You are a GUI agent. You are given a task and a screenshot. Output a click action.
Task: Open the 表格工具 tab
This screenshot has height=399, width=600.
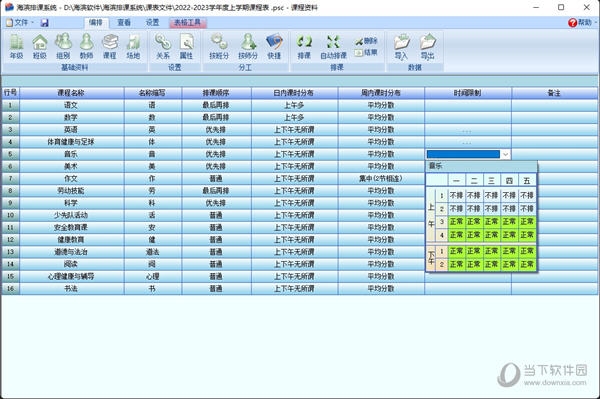click(188, 23)
